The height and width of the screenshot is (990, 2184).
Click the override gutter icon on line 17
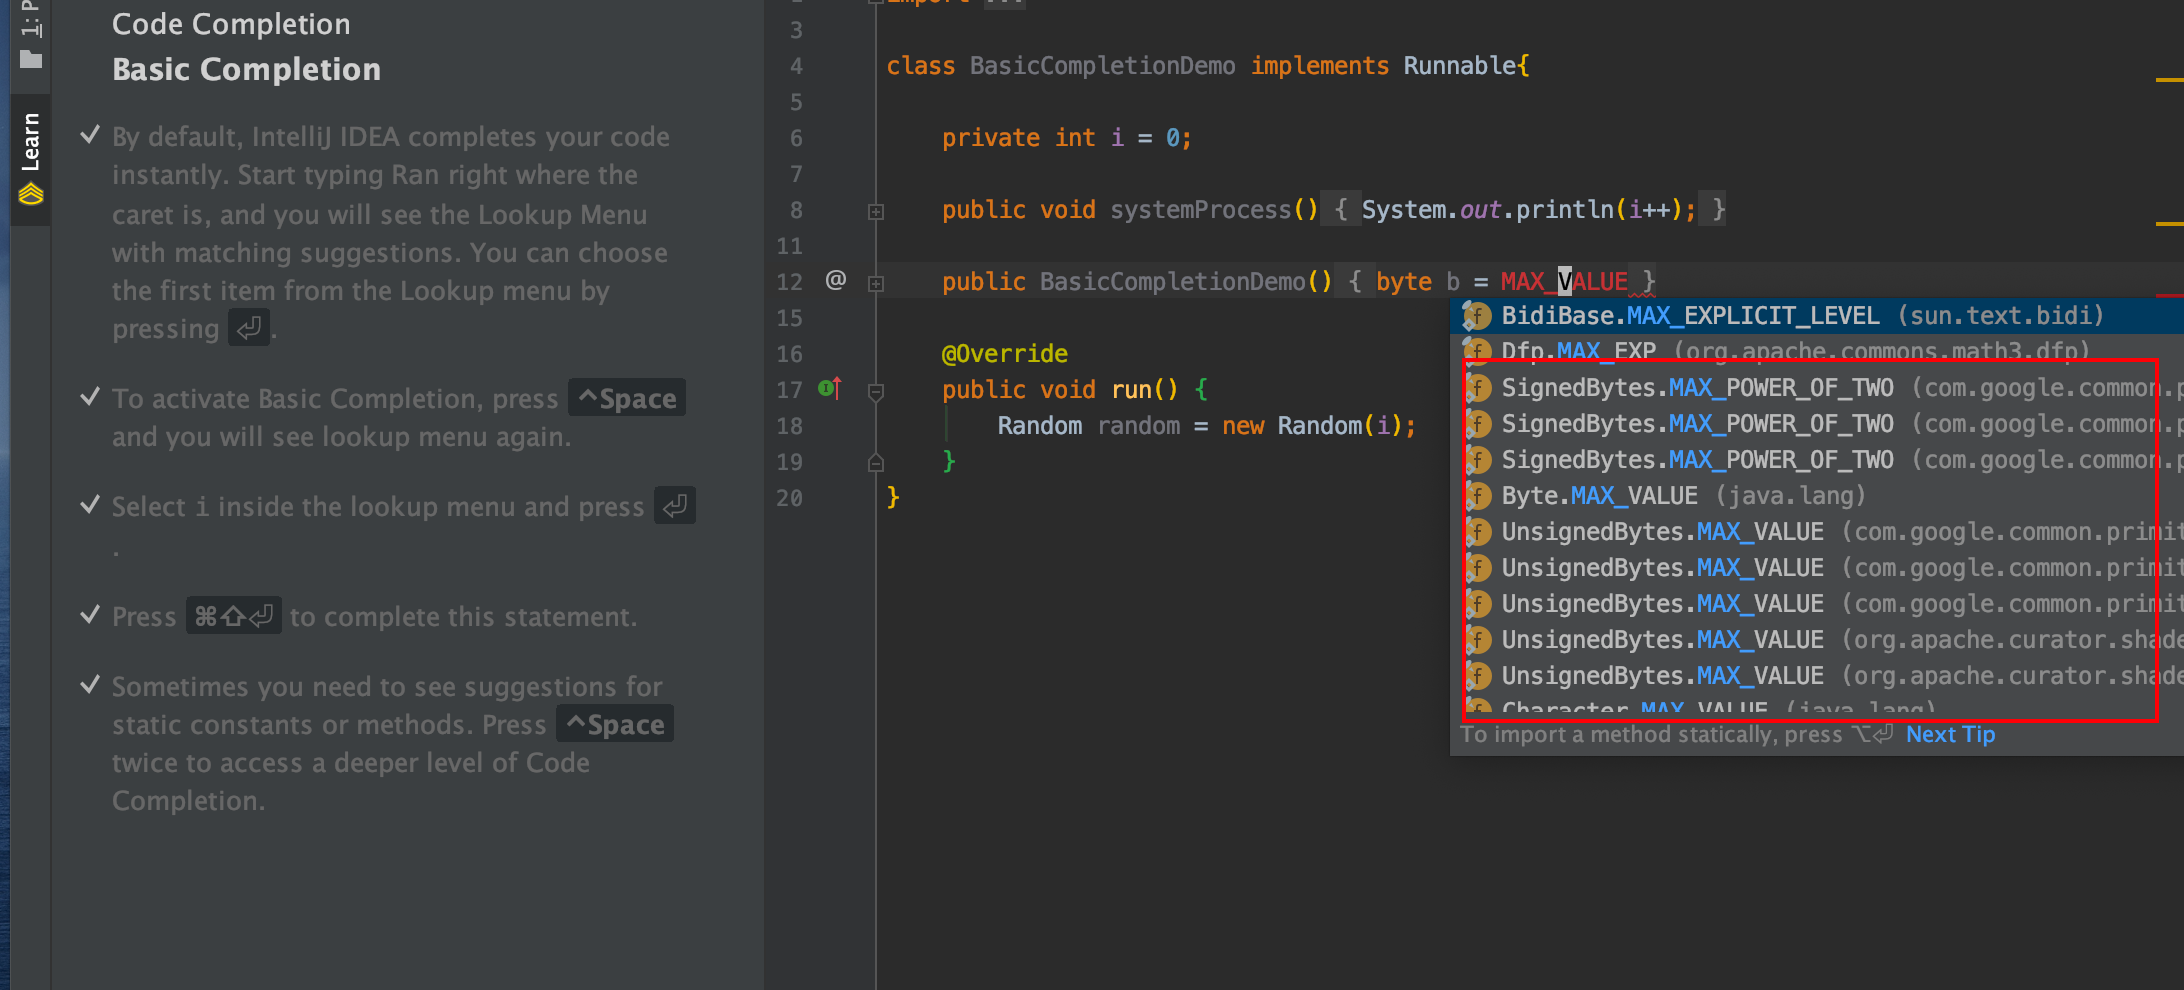830,388
